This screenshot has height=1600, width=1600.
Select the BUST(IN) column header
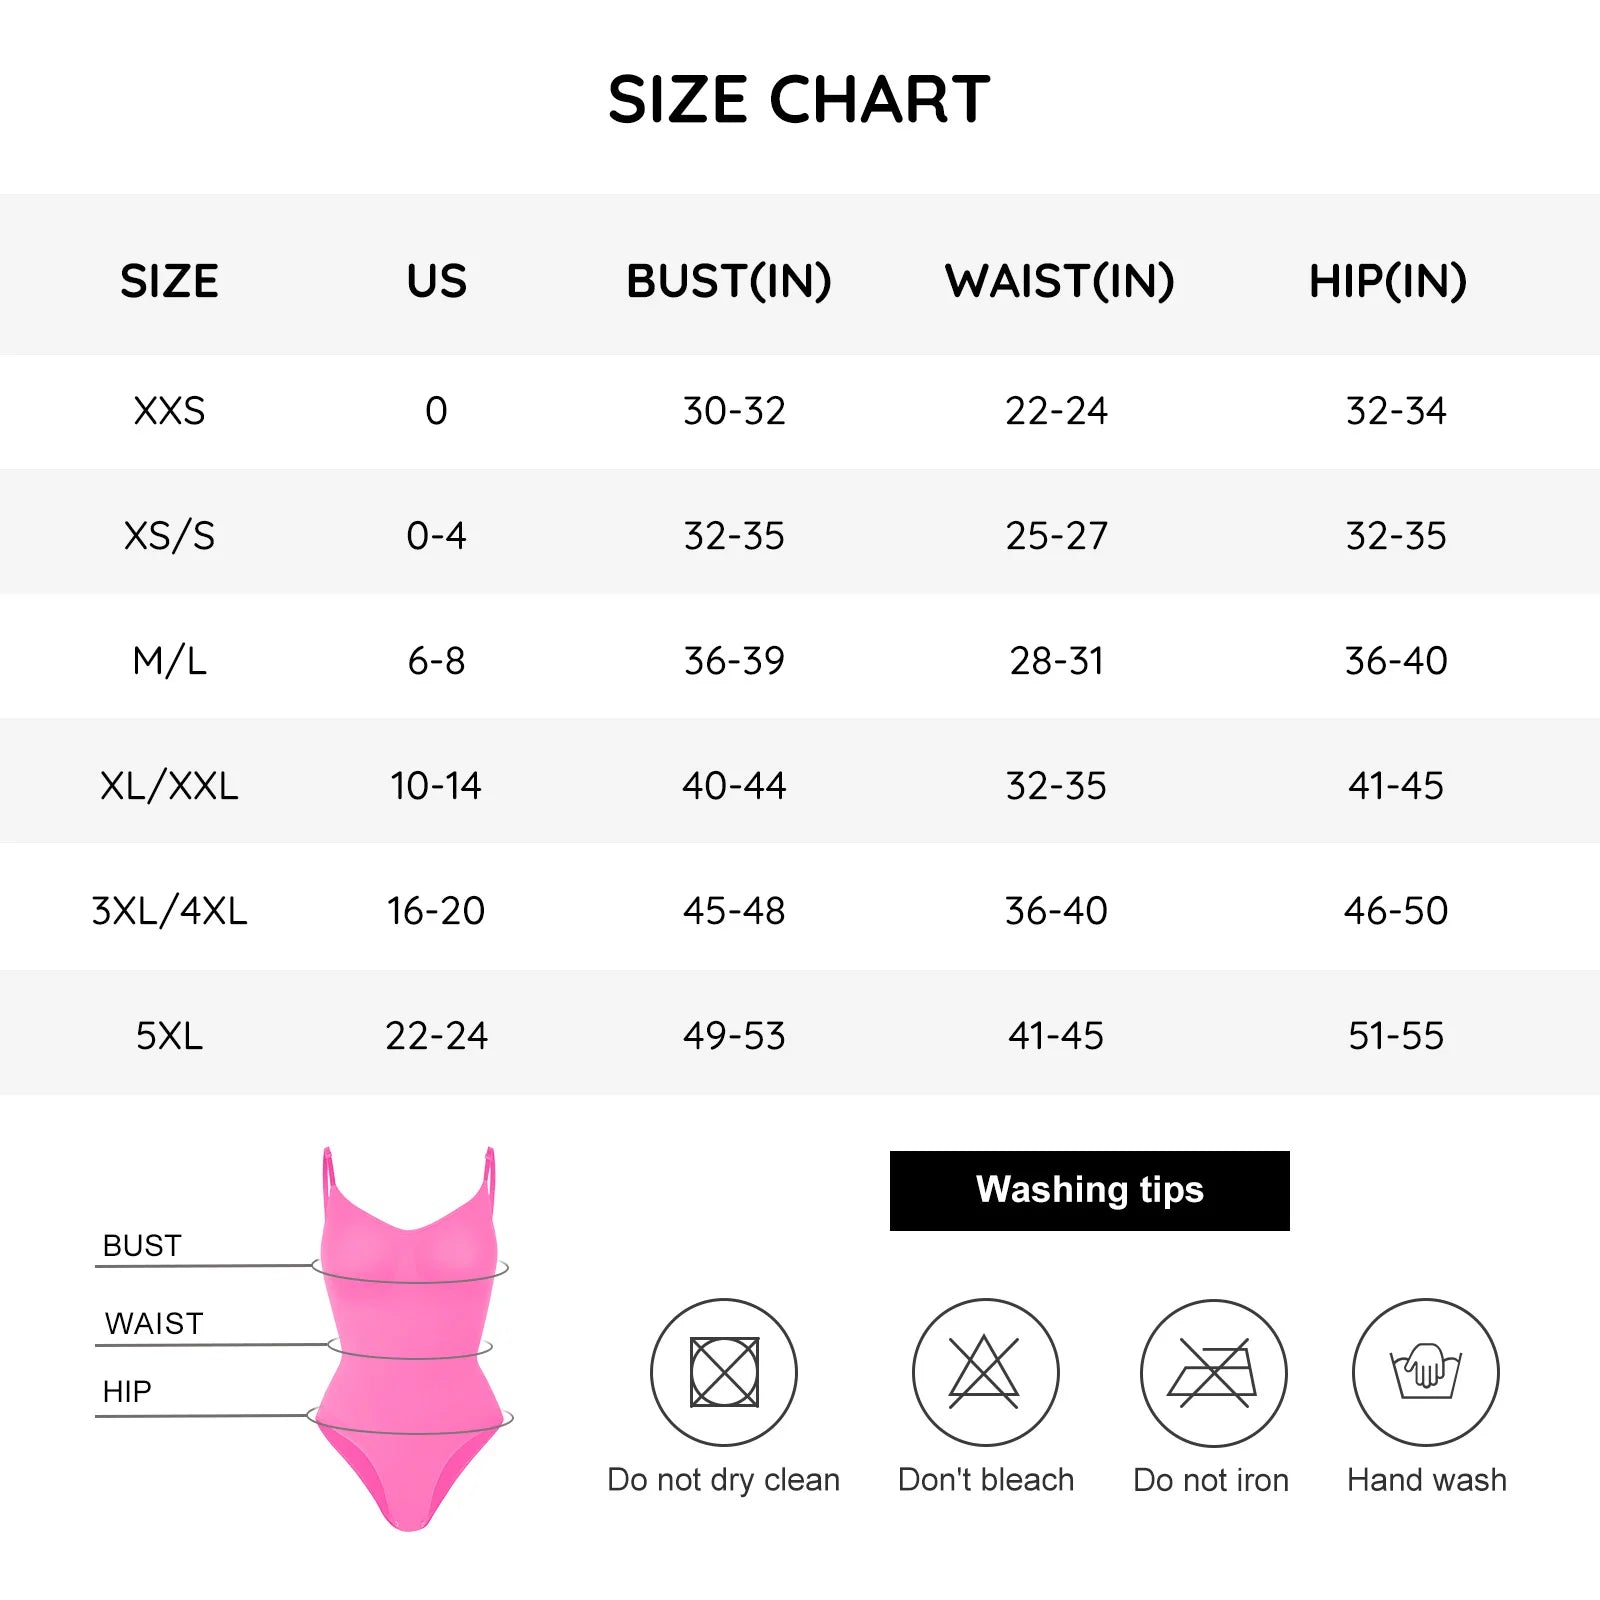tap(729, 281)
